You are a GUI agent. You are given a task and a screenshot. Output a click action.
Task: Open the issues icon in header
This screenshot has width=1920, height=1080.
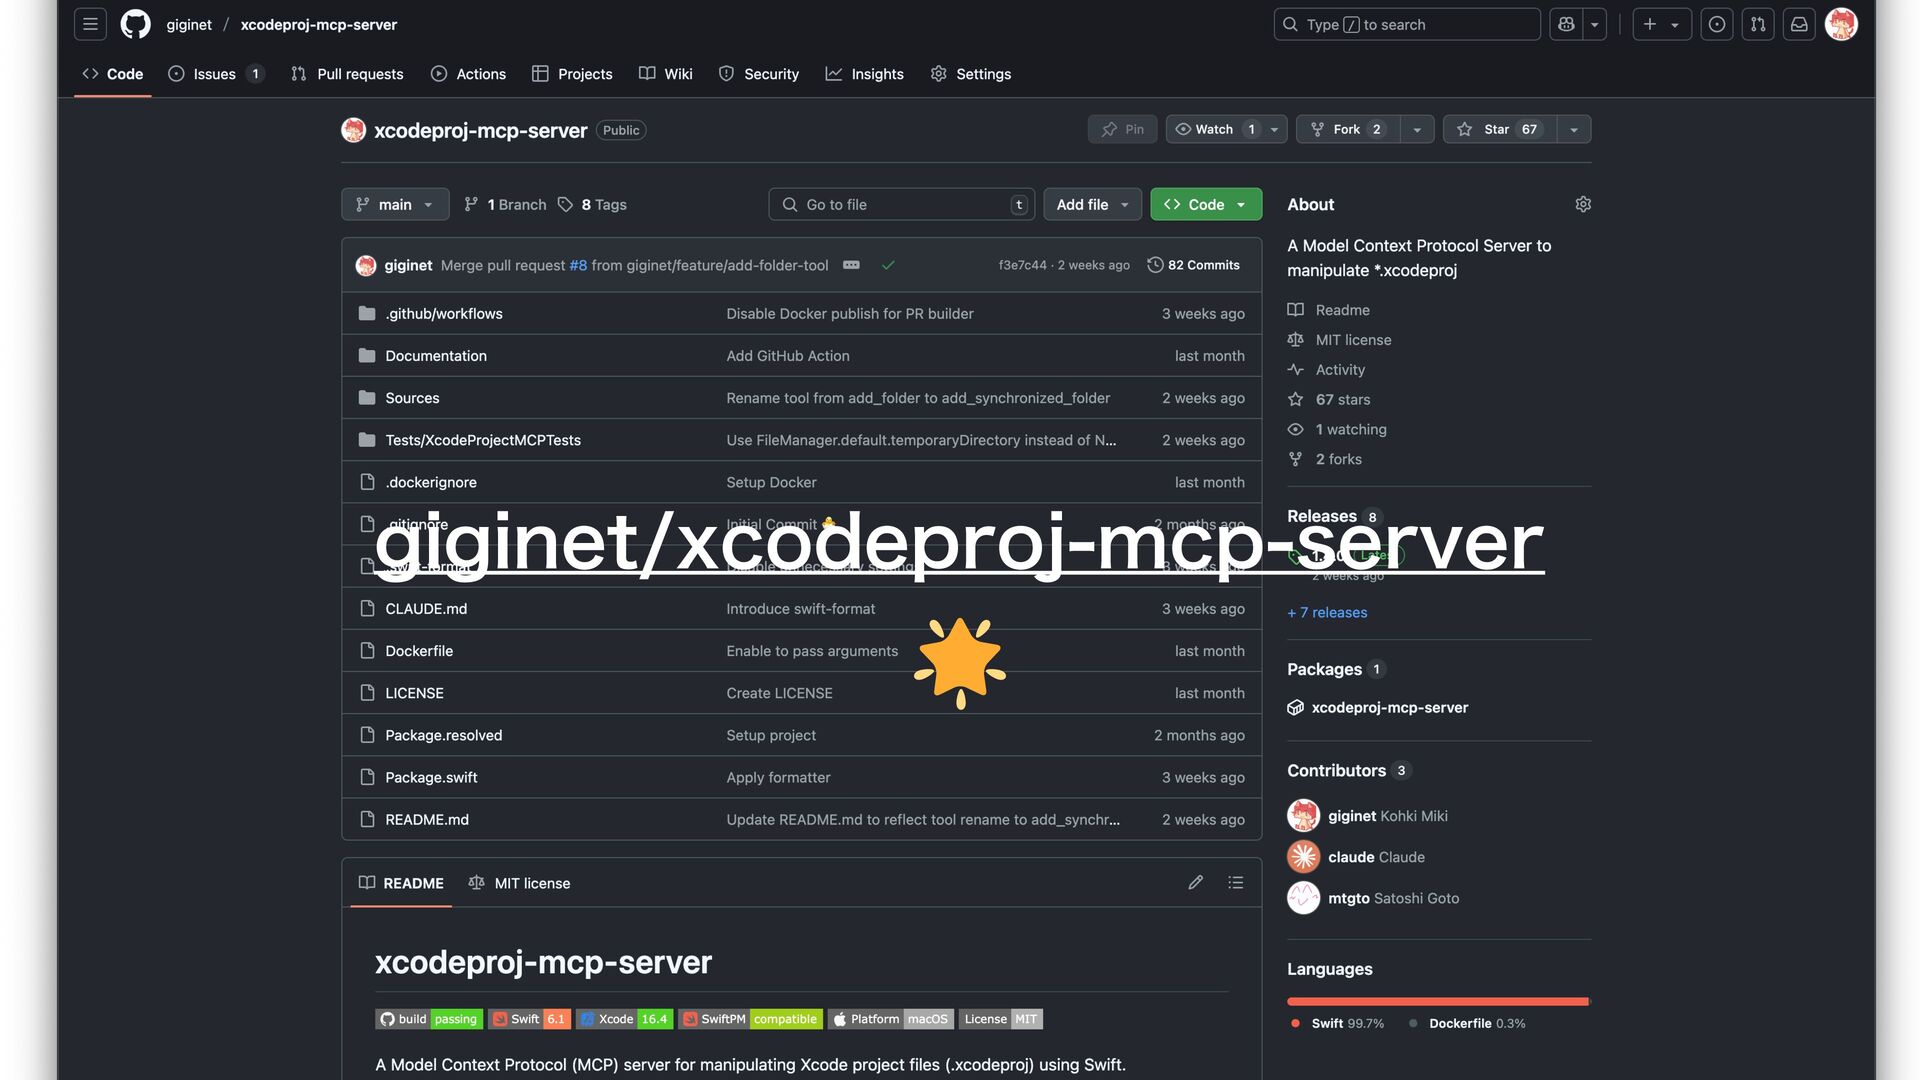[1717, 24]
